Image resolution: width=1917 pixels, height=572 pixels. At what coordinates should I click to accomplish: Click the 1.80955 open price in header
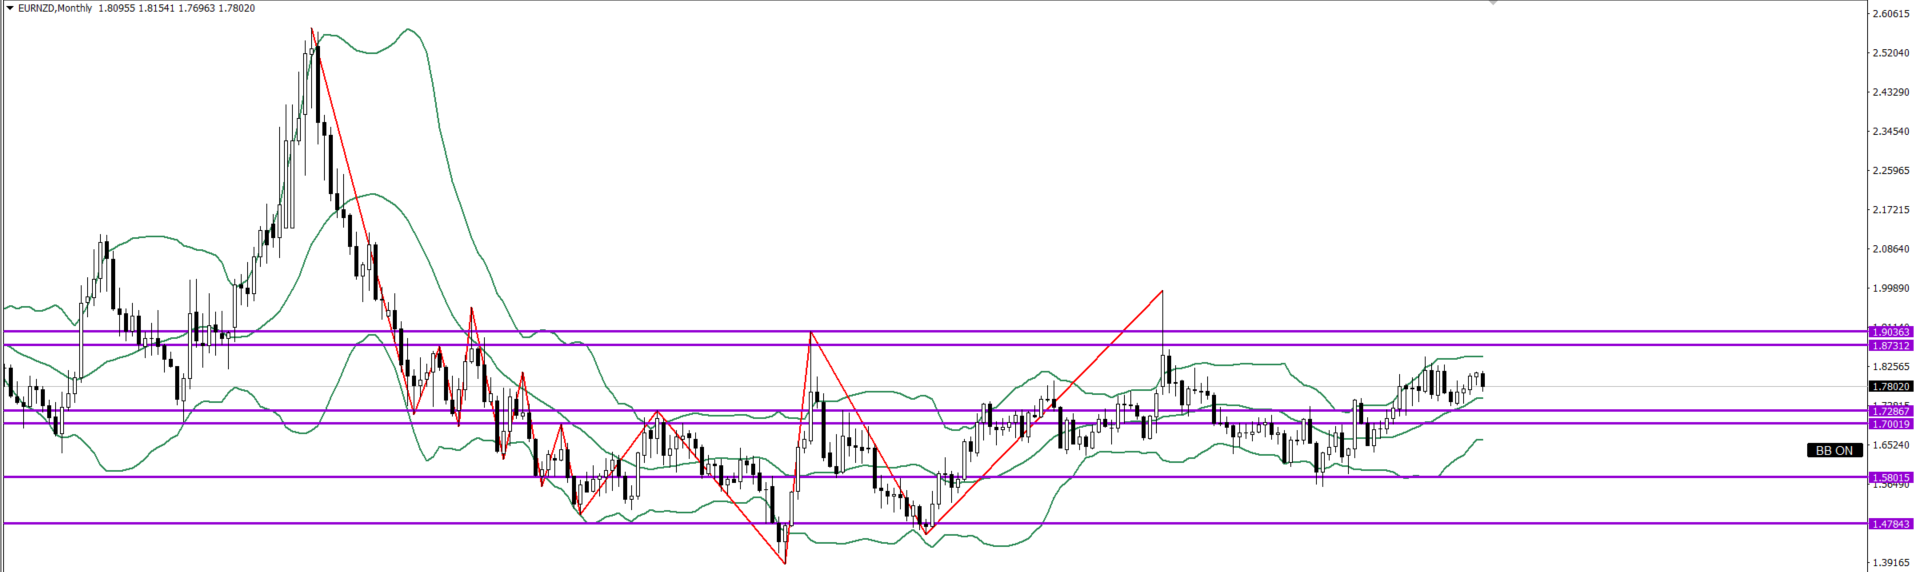coord(117,8)
